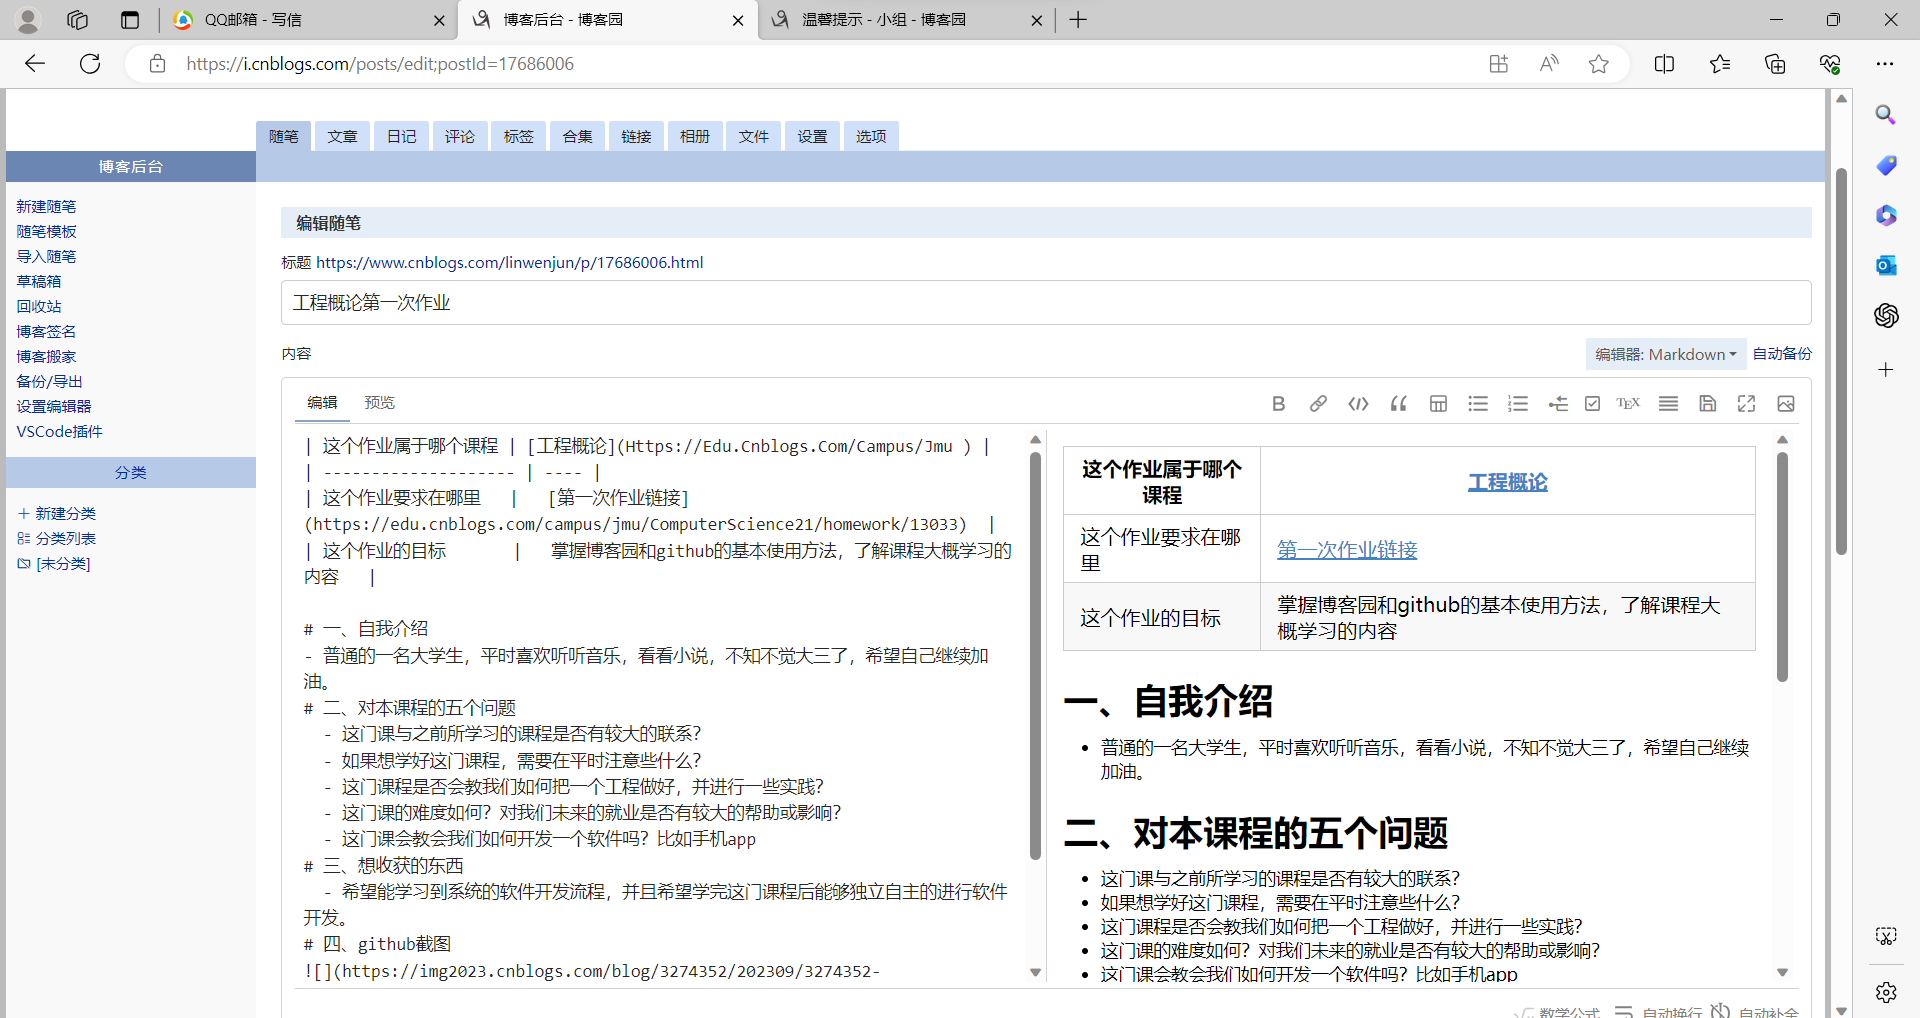The width and height of the screenshot is (1920, 1018).
Task: Open the 编辑器: Markdown dropdown
Action: click(1665, 354)
